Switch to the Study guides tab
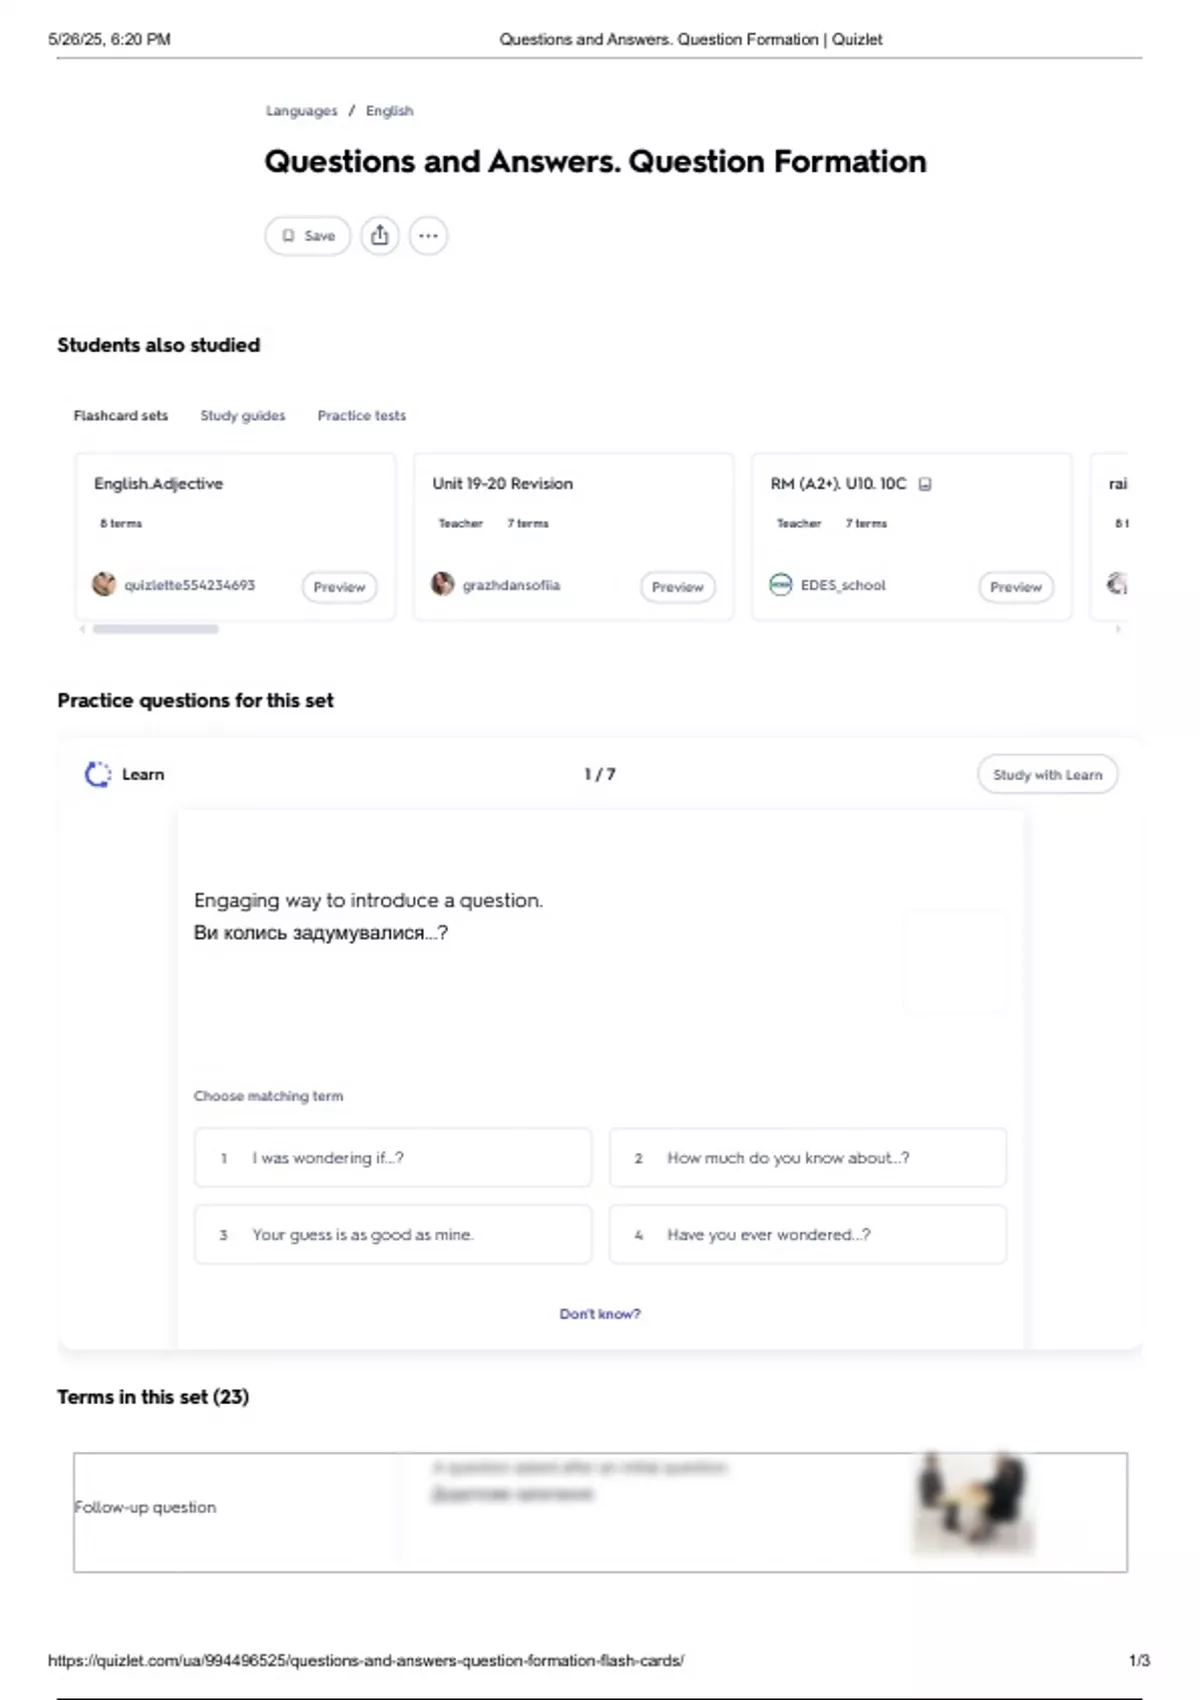The height and width of the screenshot is (1700, 1200). (x=243, y=415)
